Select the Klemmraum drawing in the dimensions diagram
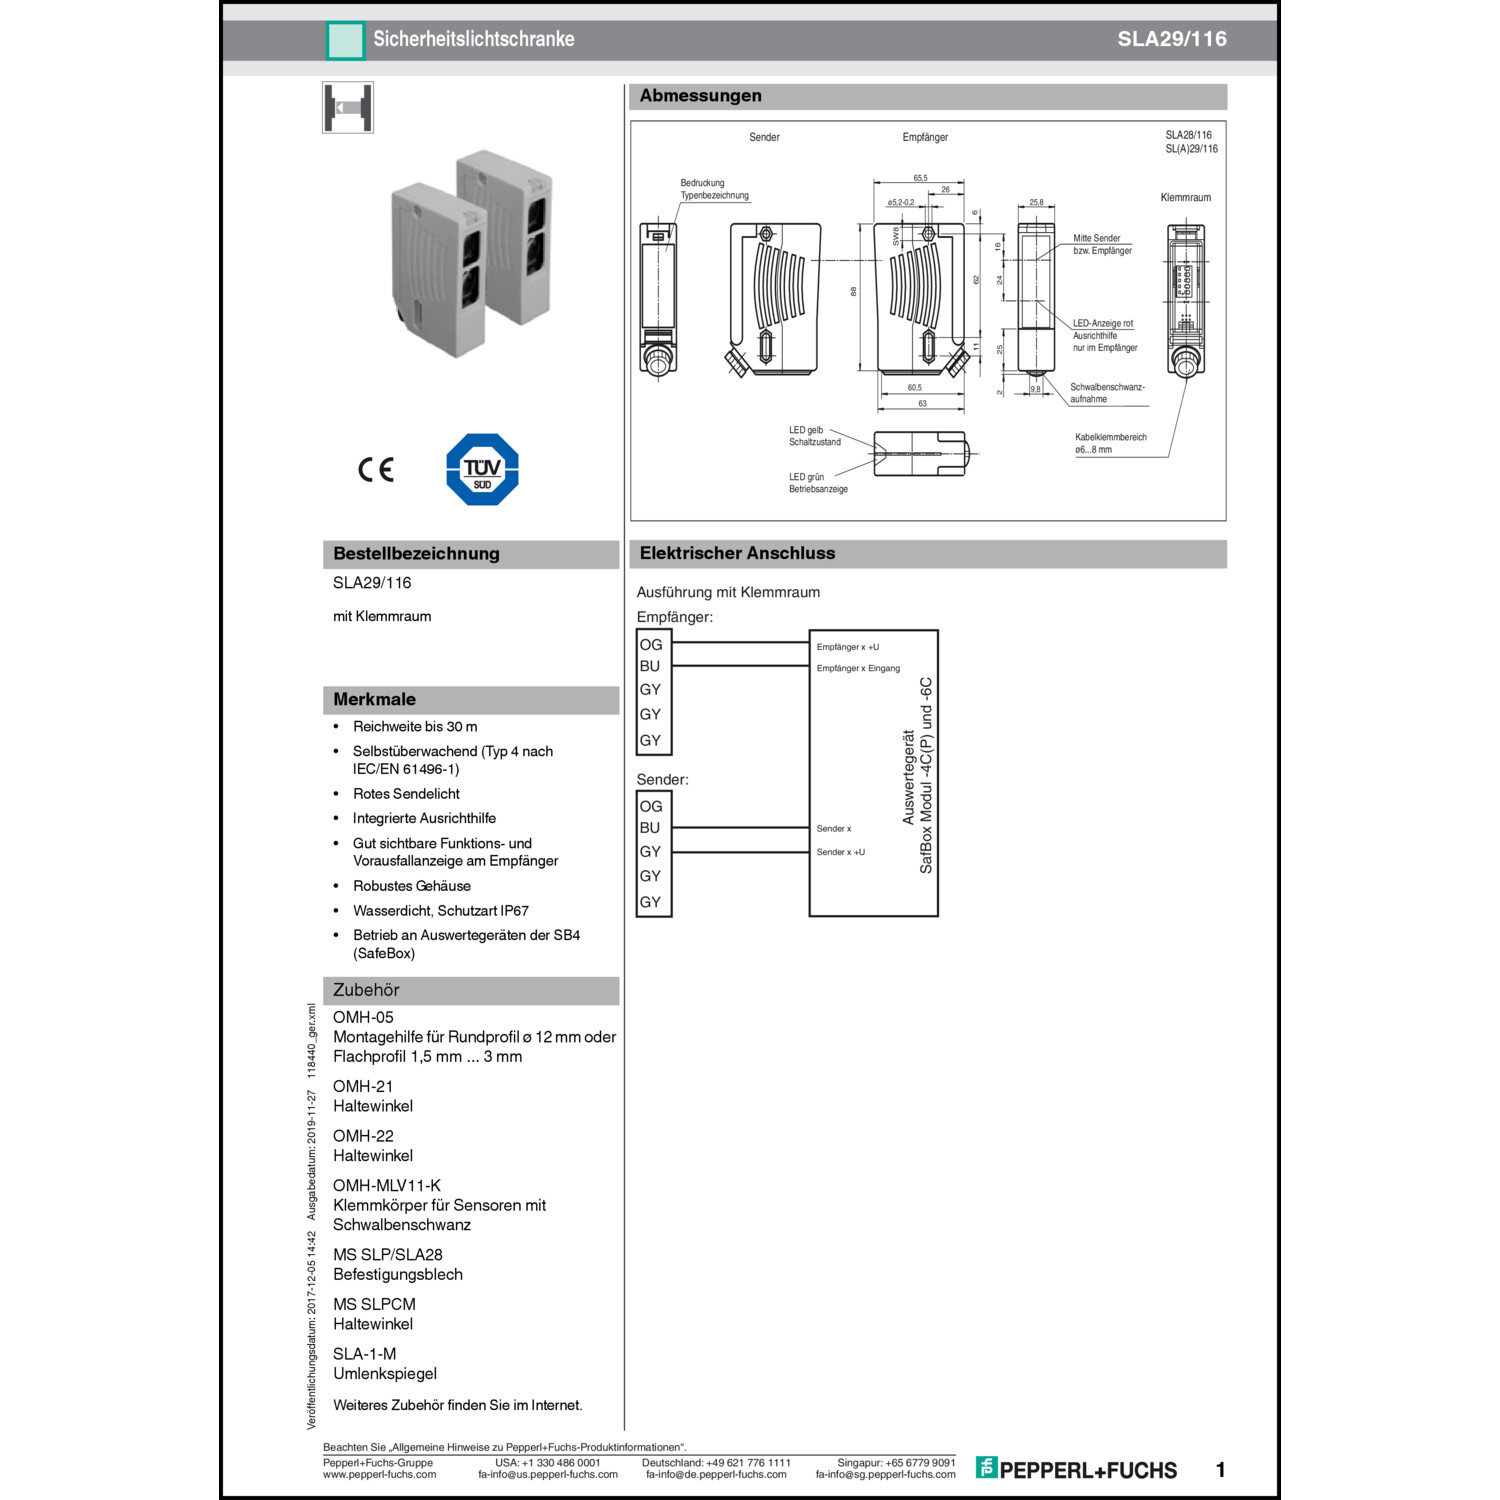The image size is (1500, 1500). (1186, 300)
